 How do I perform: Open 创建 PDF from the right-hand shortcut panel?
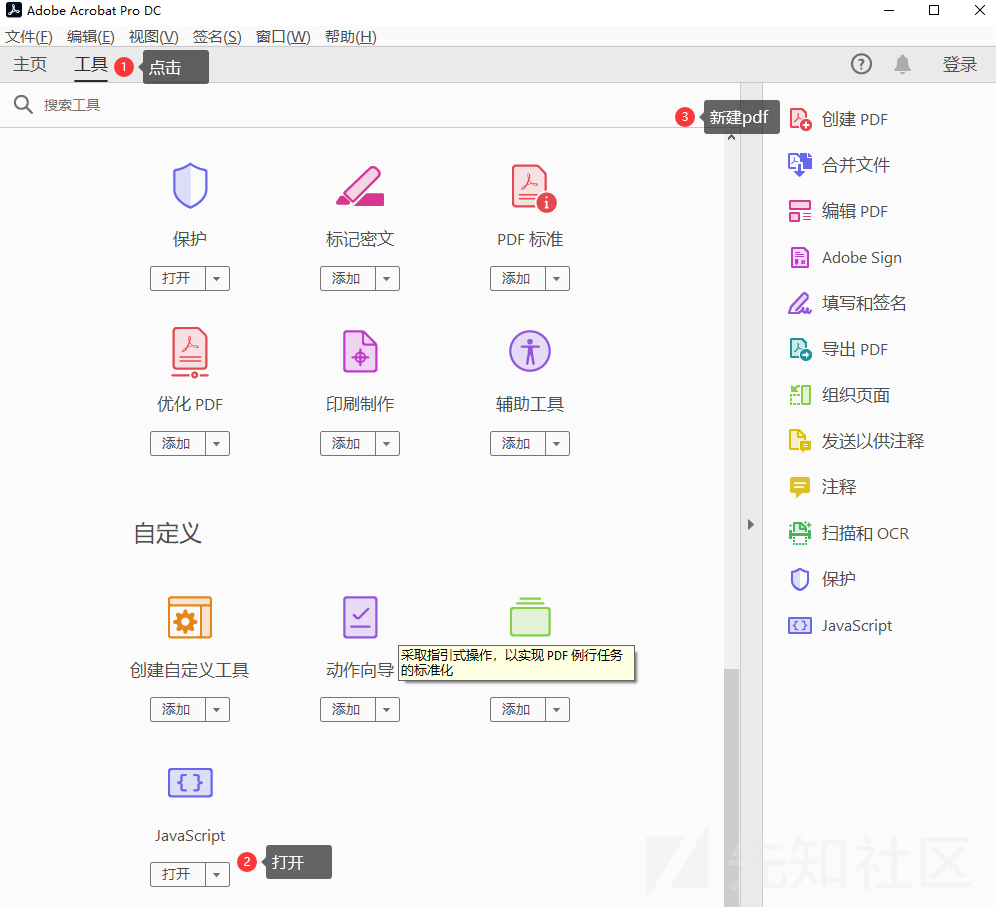(x=838, y=119)
